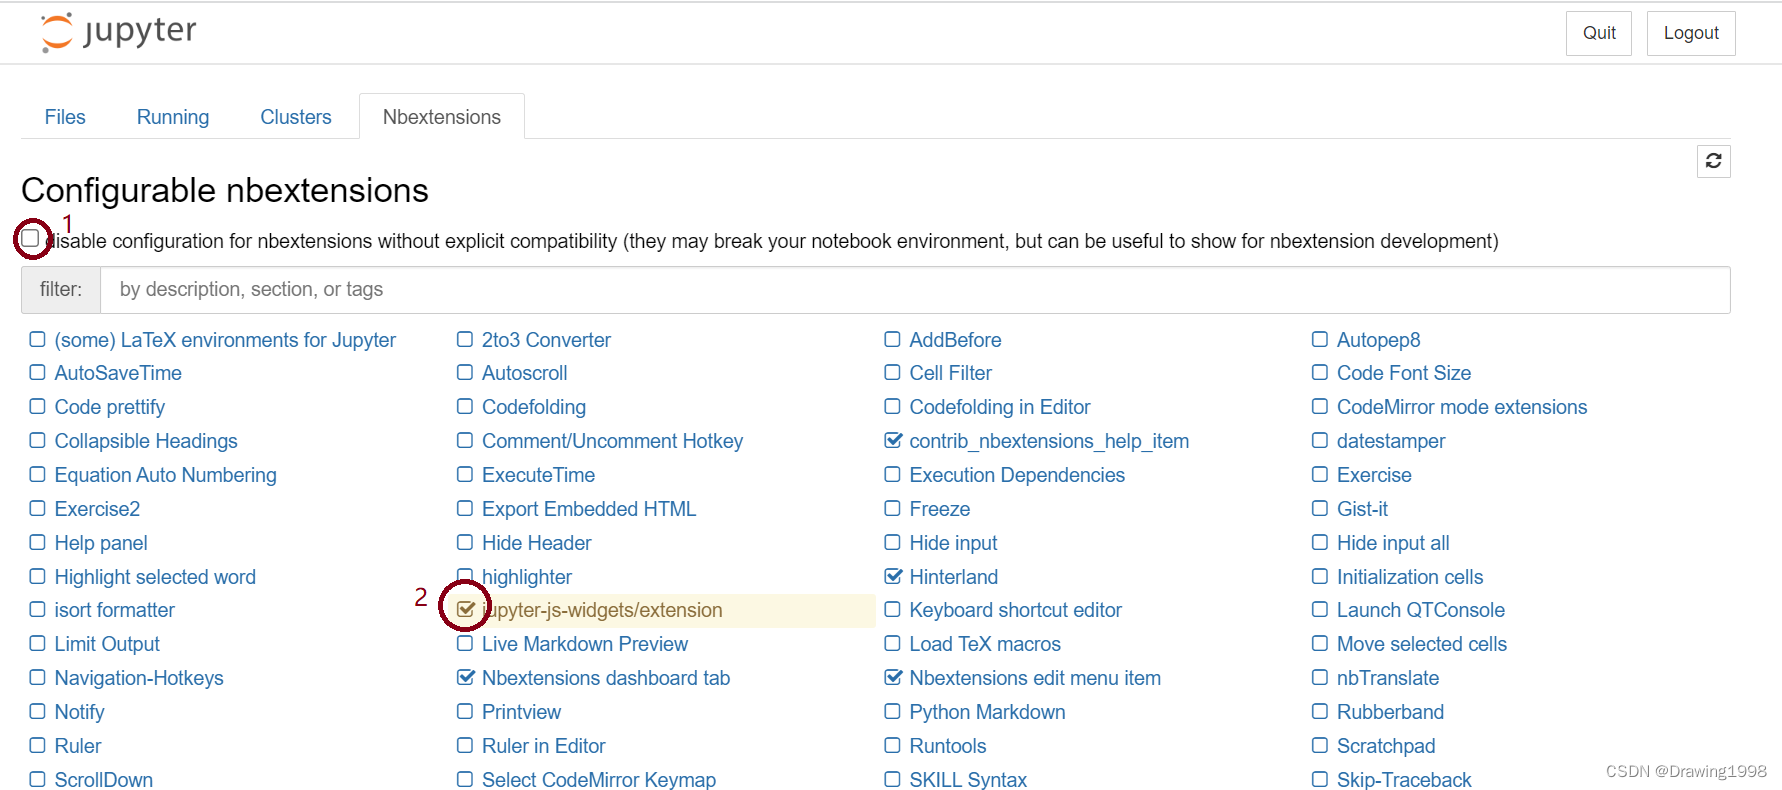Viewport: 1782px width, 790px height.
Task: Select the CodeMirror mode extensions link
Action: pos(1462,407)
